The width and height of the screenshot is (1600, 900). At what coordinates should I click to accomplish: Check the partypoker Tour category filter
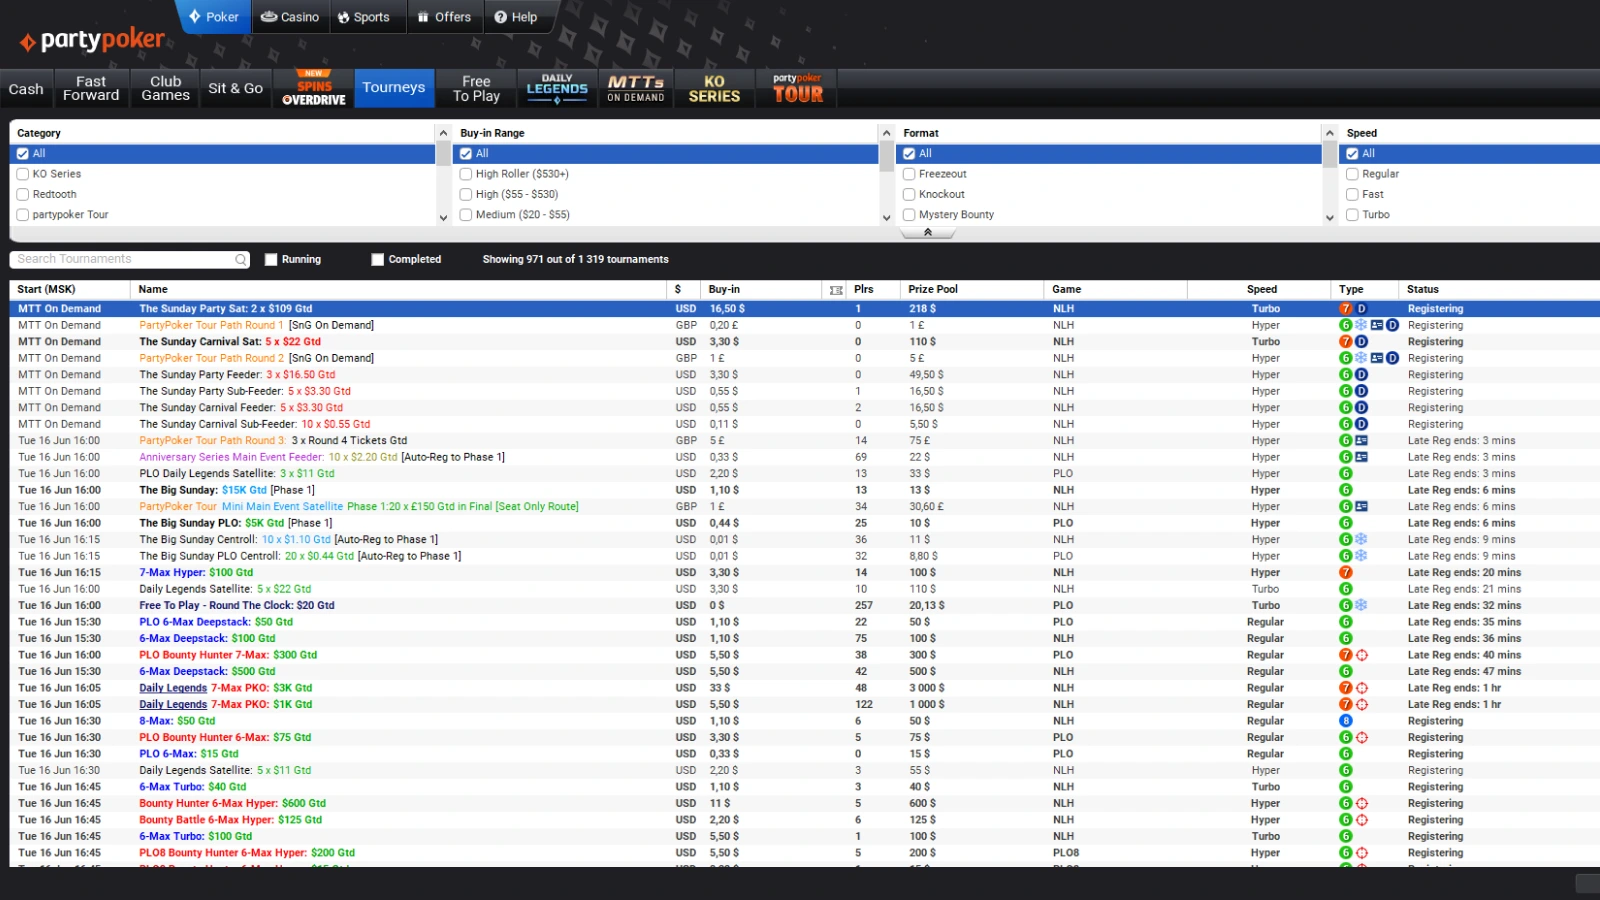pyautogui.click(x=23, y=215)
